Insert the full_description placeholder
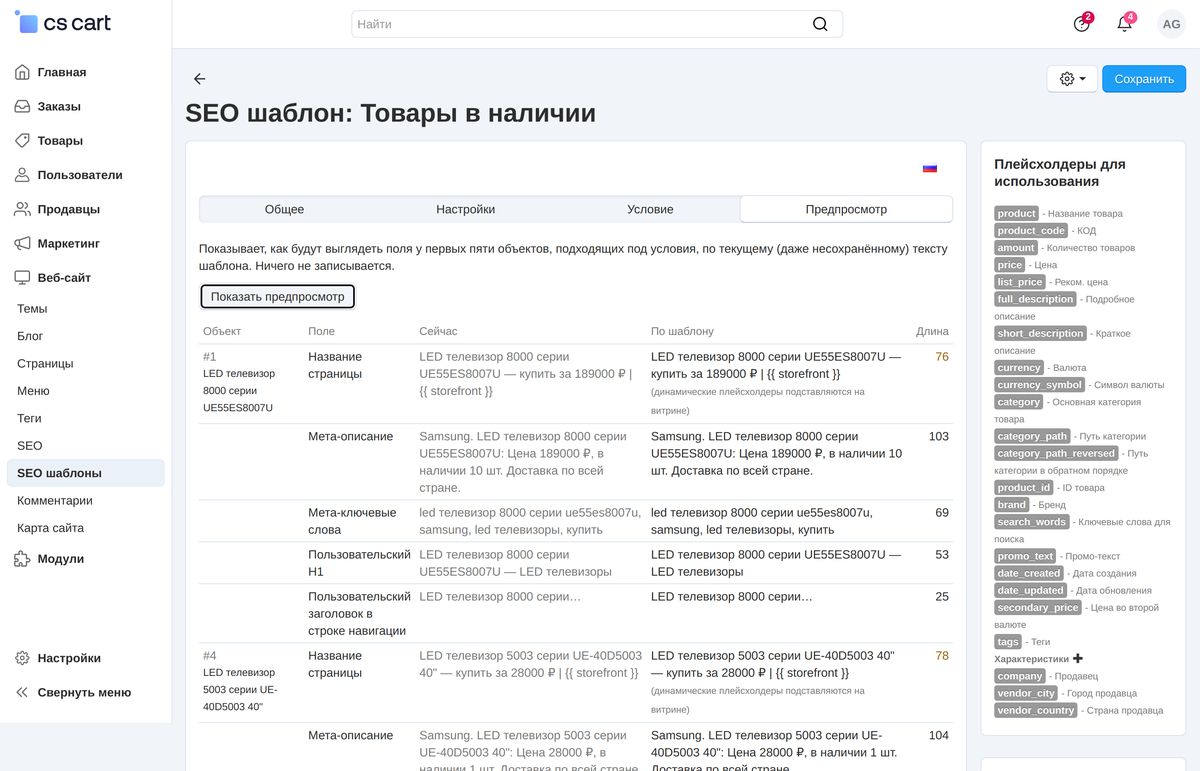This screenshot has width=1200, height=771. point(1035,299)
